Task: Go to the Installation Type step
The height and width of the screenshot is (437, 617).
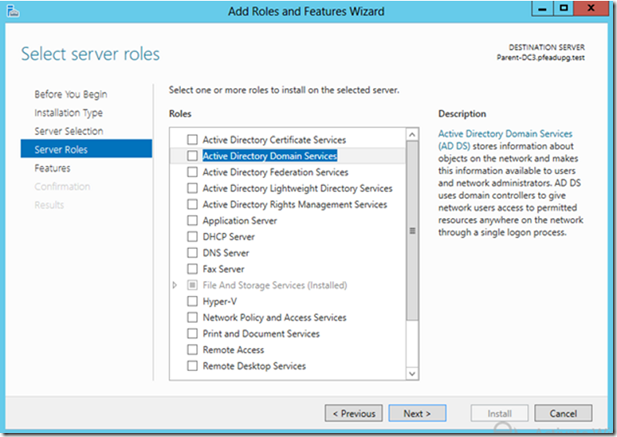Action: tap(68, 113)
